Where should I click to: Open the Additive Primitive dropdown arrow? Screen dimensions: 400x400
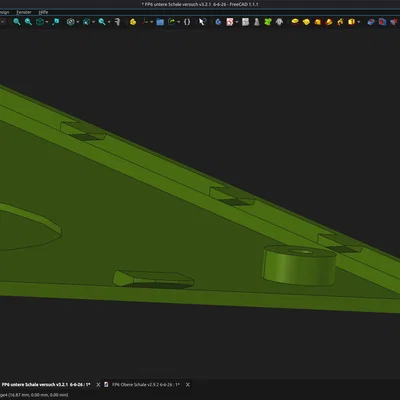pos(359,22)
